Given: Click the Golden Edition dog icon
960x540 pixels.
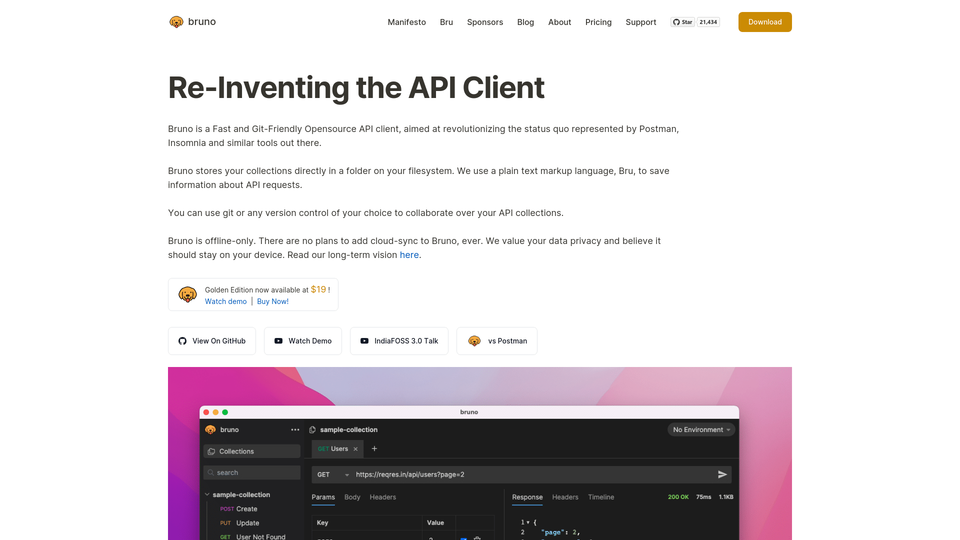Looking at the screenshot, I should [187, 294].
